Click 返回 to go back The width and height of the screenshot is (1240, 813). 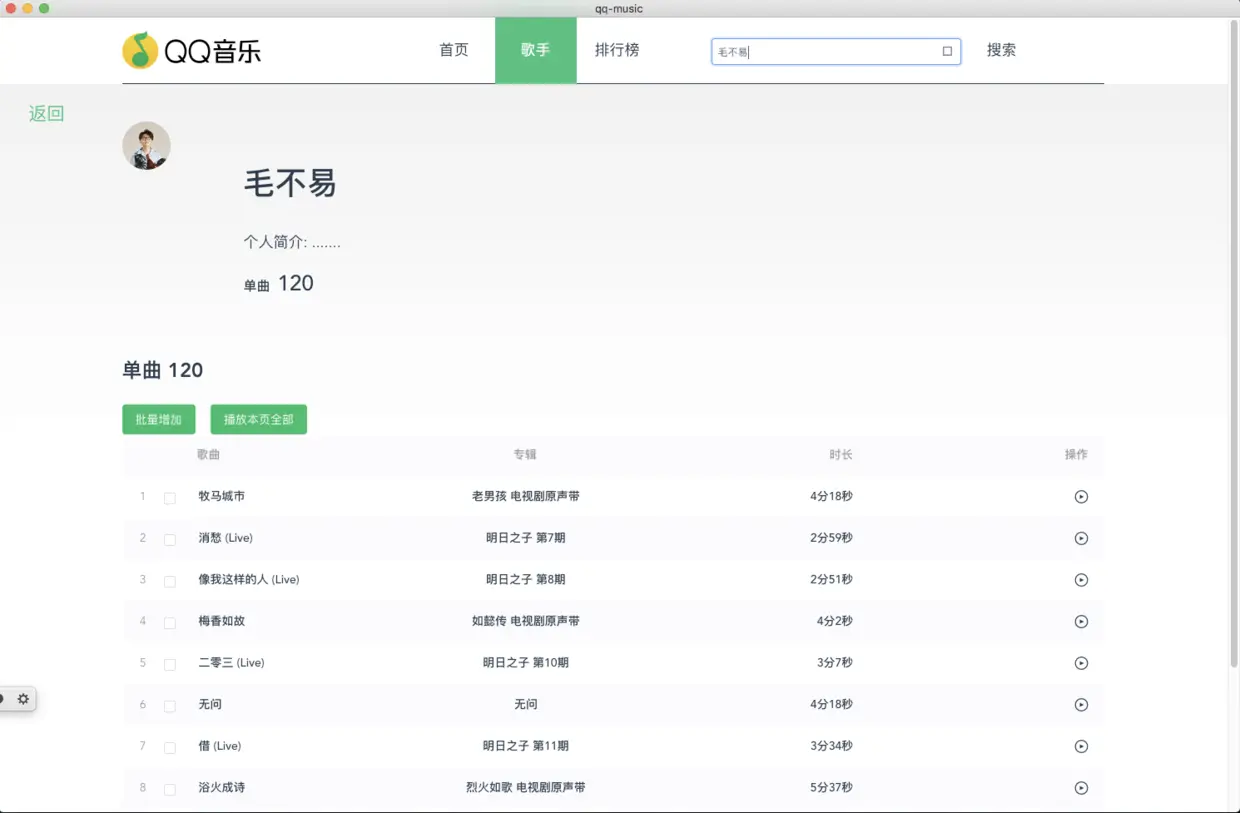tap(47, 114)
